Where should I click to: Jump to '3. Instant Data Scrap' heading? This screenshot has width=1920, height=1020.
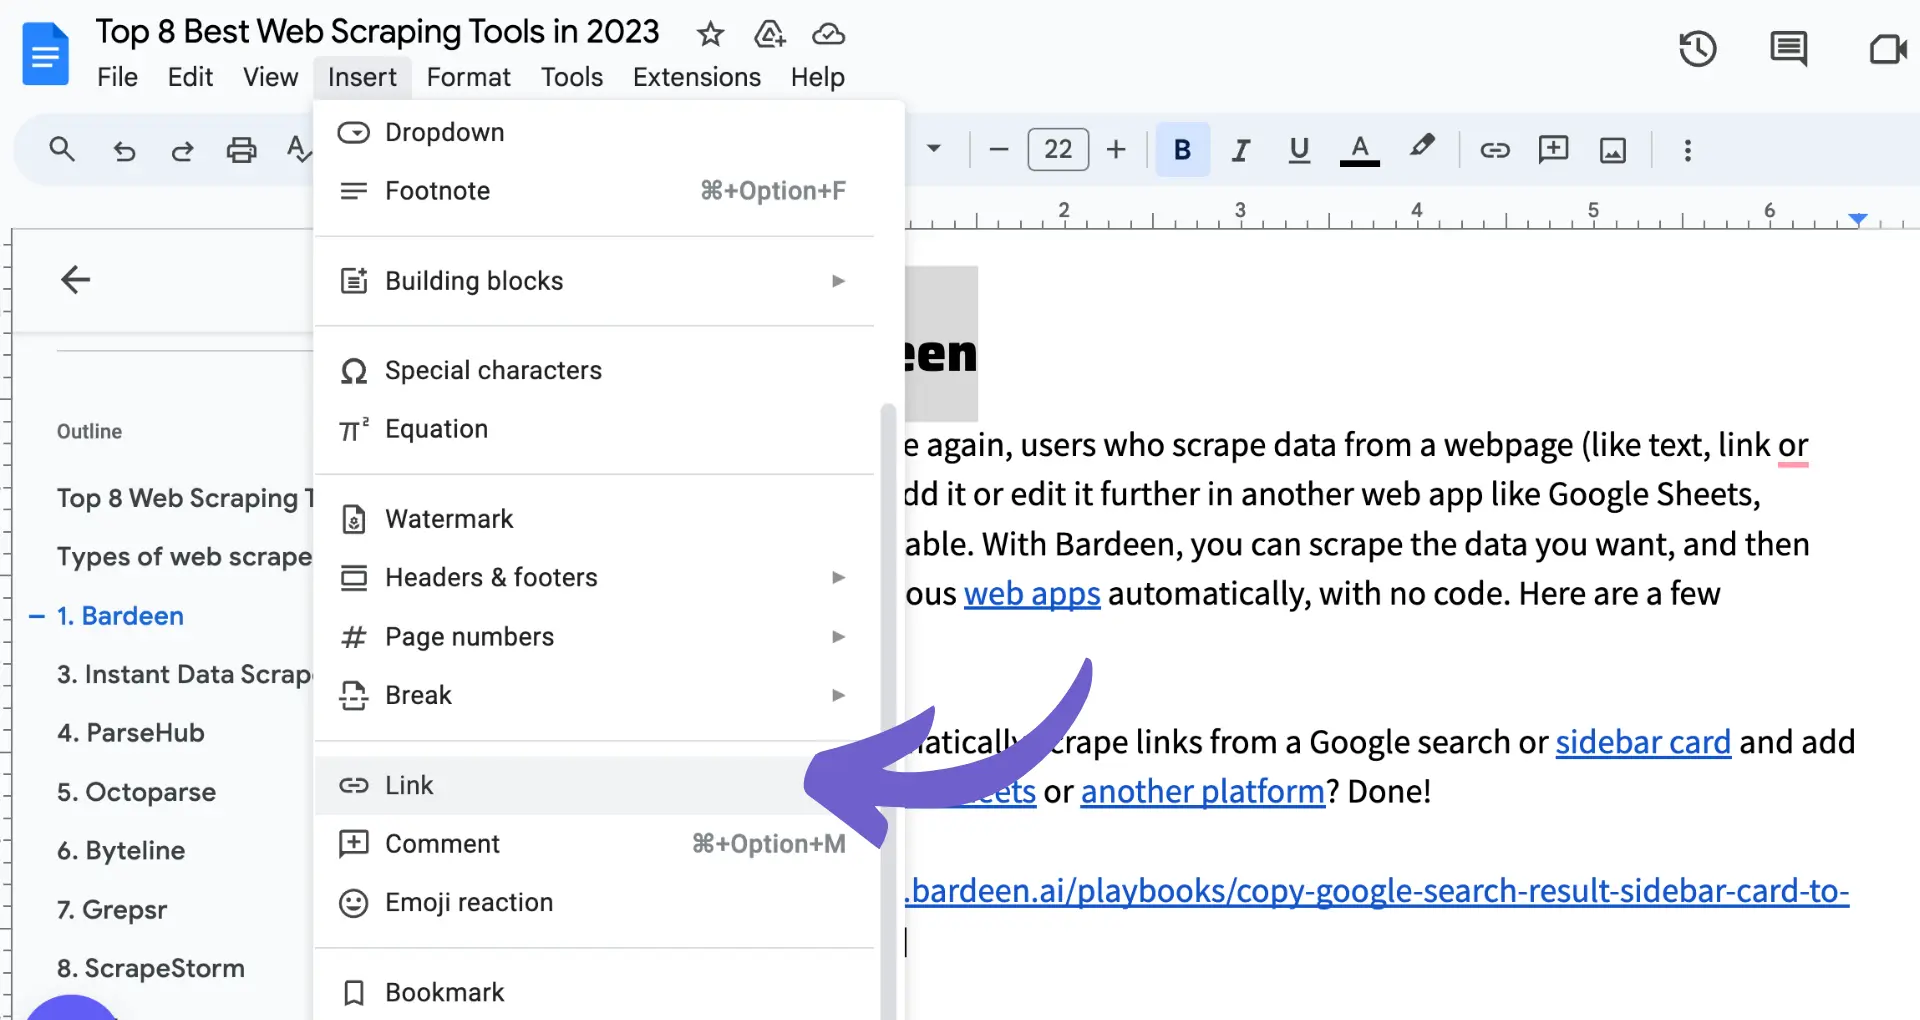(184, 674)
